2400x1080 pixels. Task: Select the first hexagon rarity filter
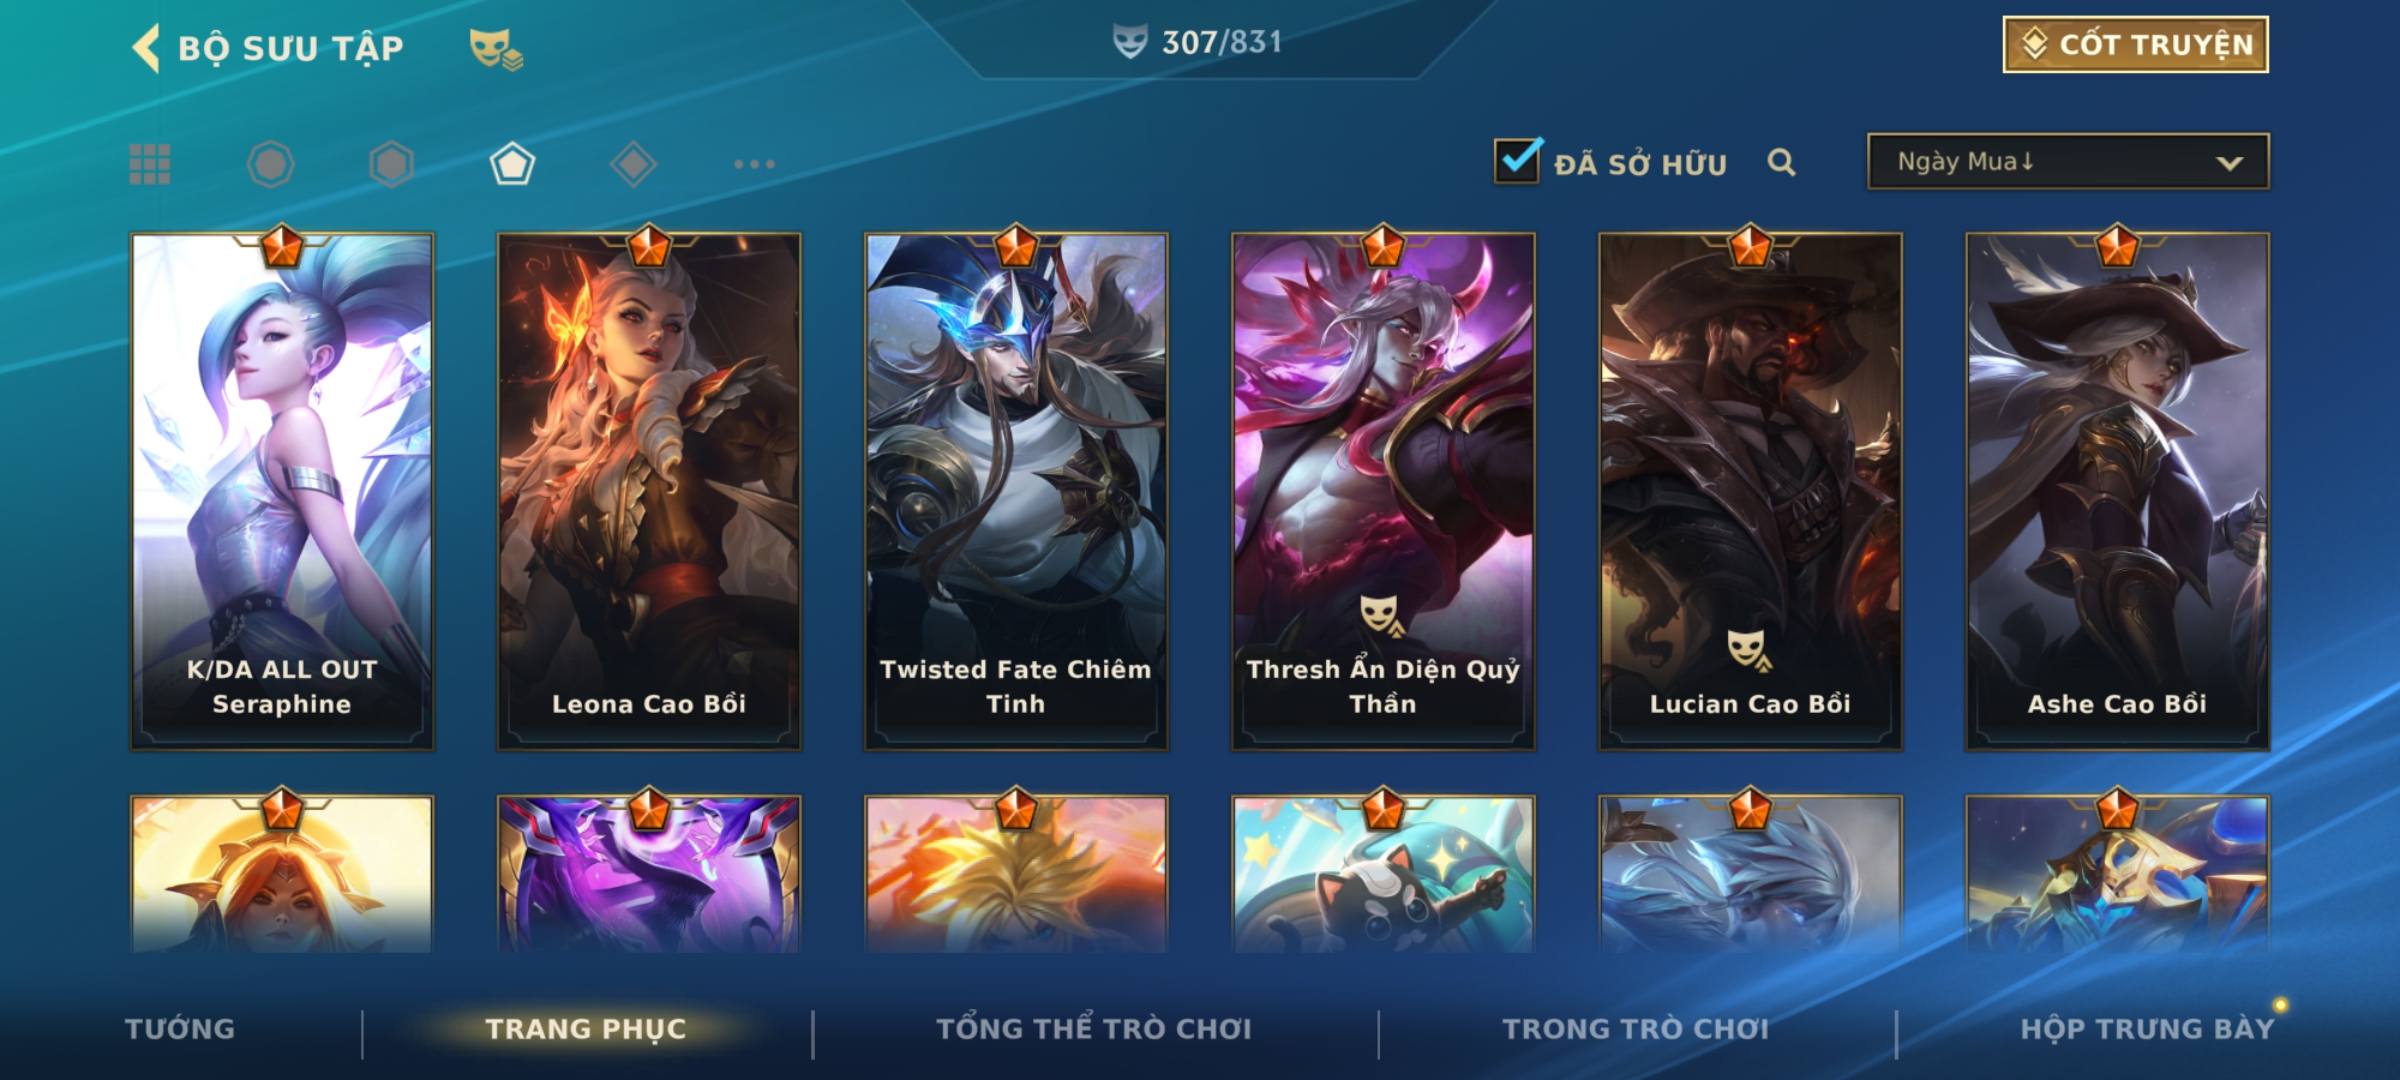[x=270, y=164]
